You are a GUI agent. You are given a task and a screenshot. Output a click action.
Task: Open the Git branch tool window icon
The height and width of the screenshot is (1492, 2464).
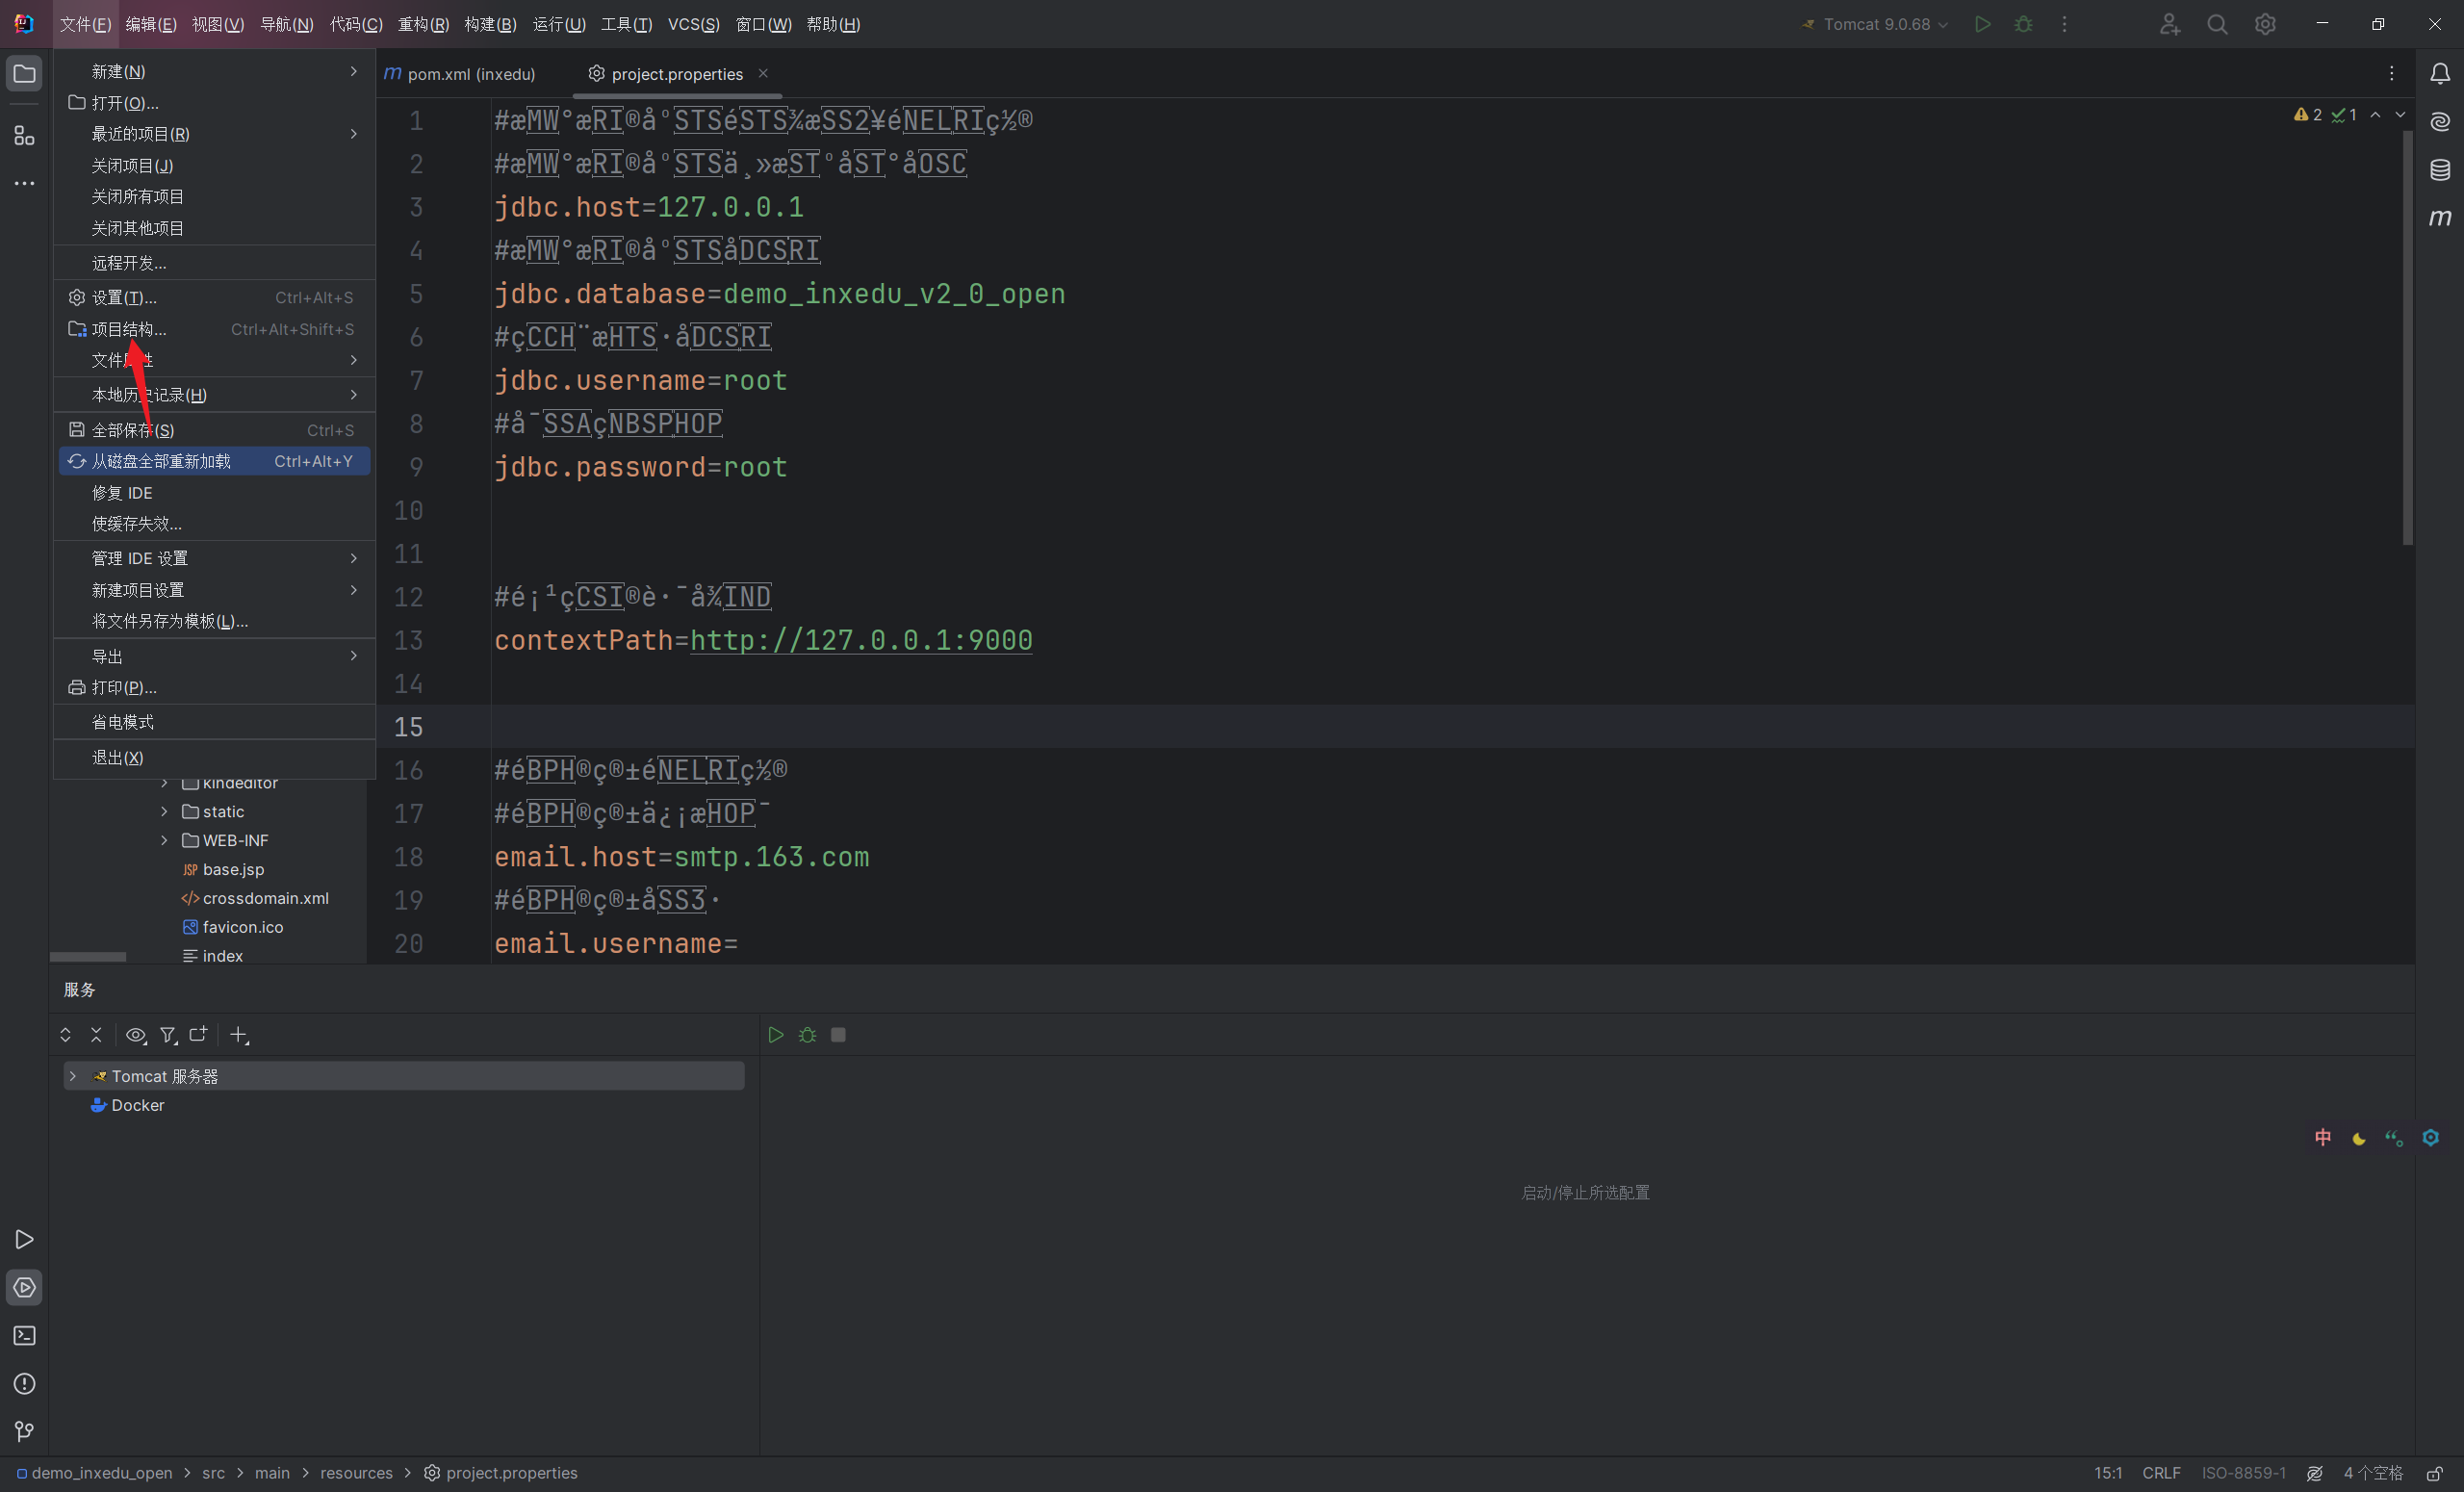point(24,1431)
